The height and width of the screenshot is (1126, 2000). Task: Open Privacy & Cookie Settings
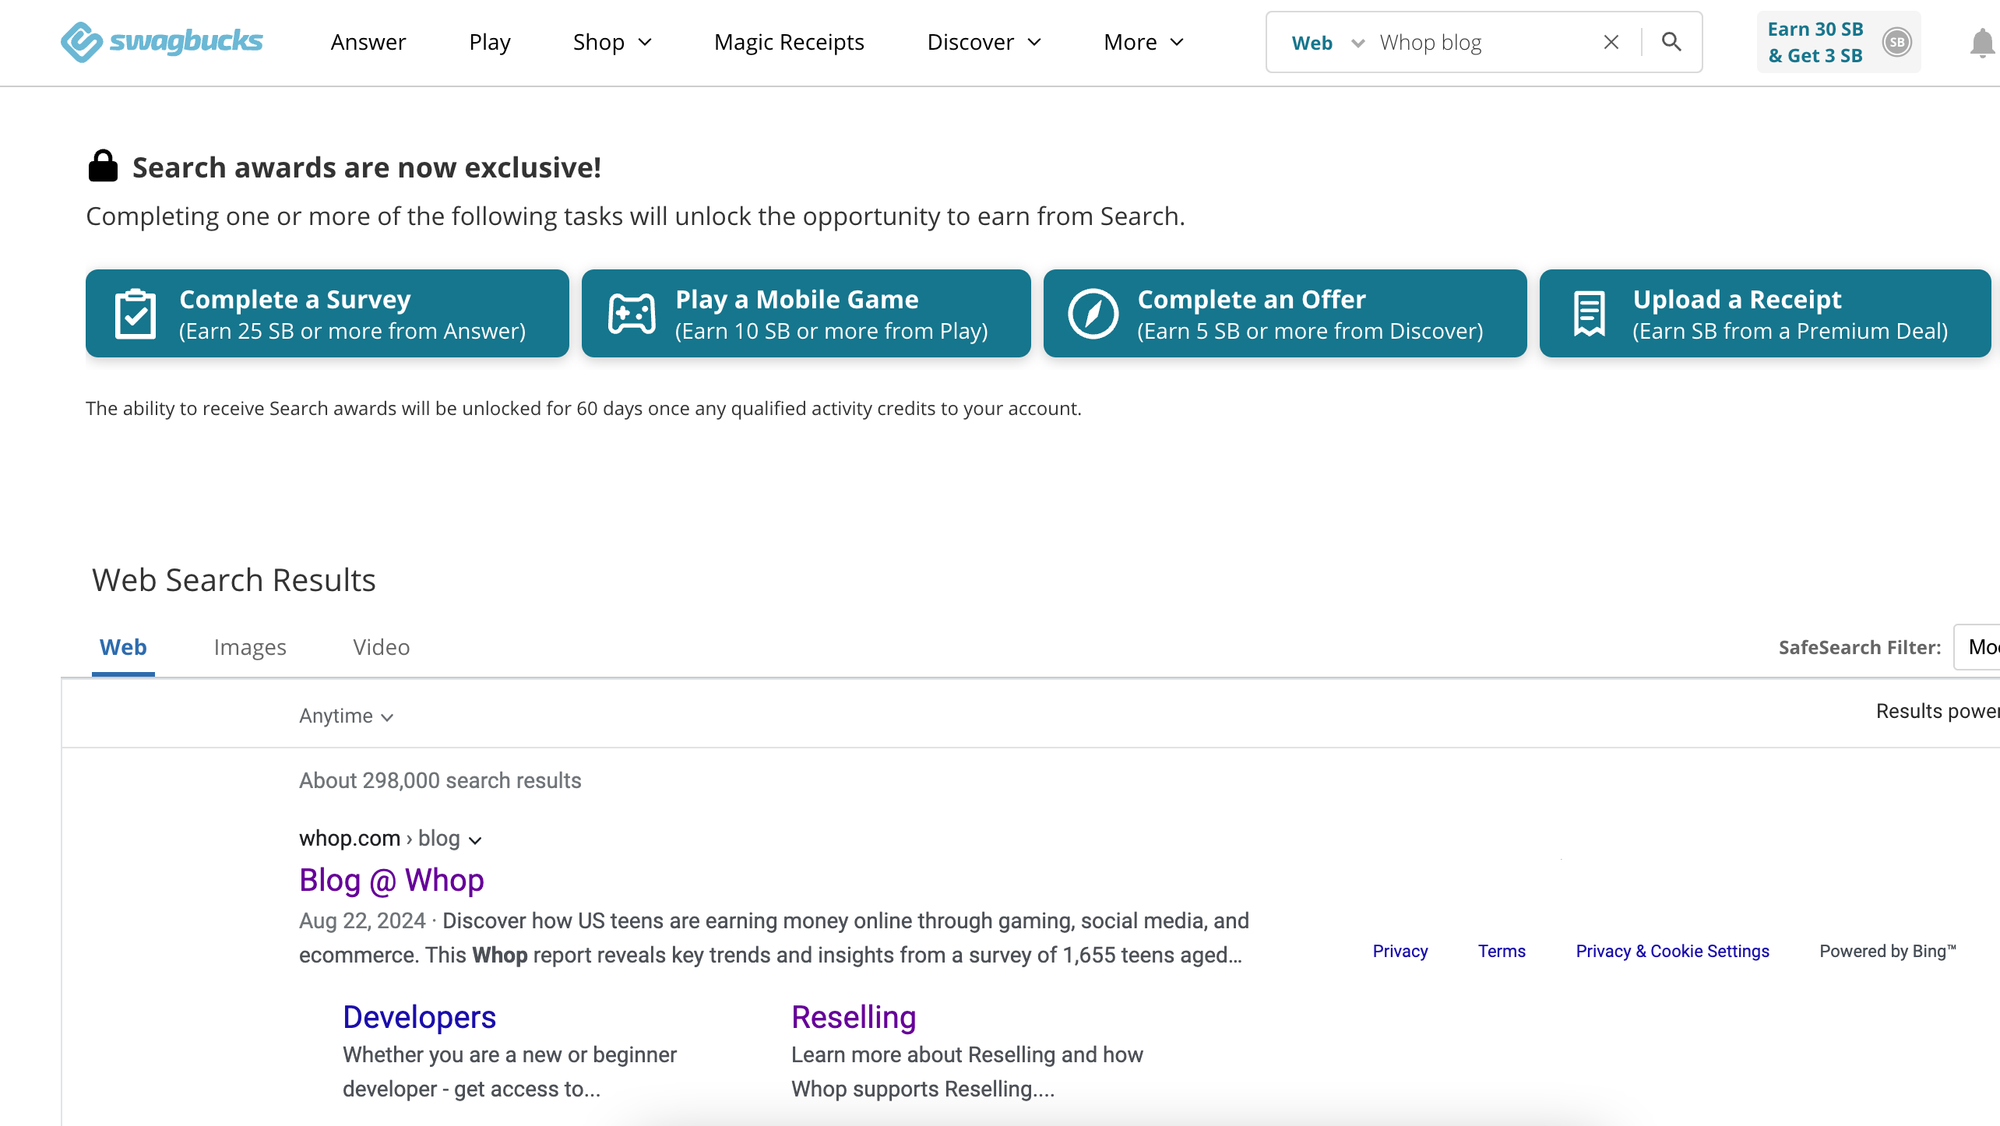[x=1672, y=951]
